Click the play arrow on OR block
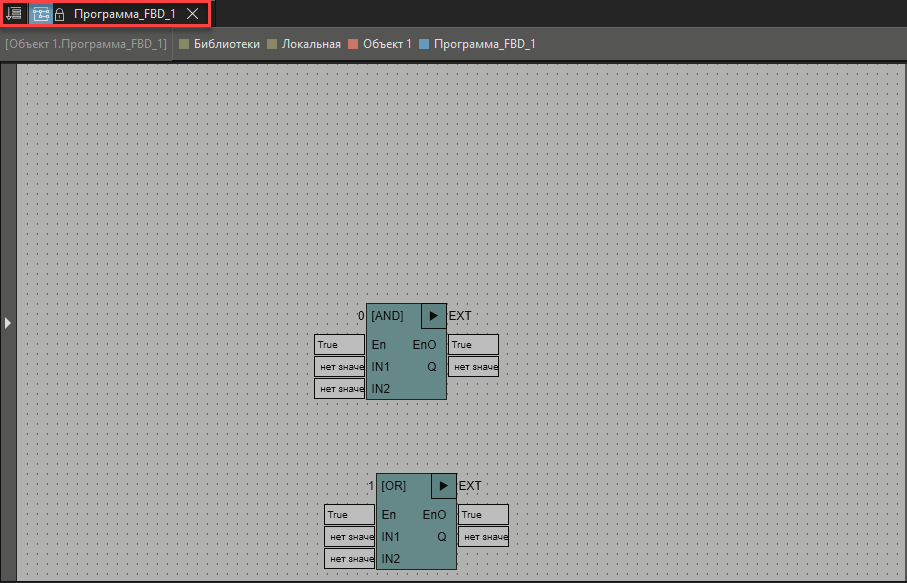 tap(443, 485)
